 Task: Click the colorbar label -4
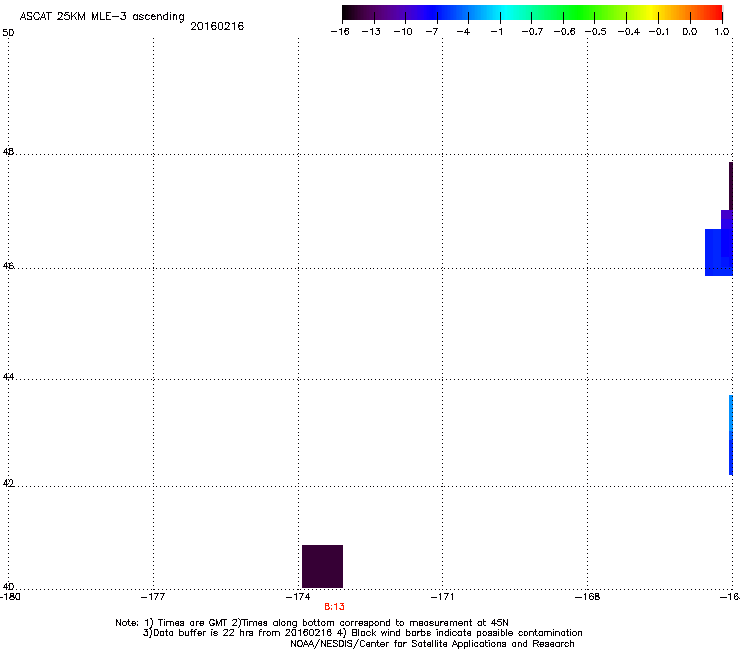[463, 32]
